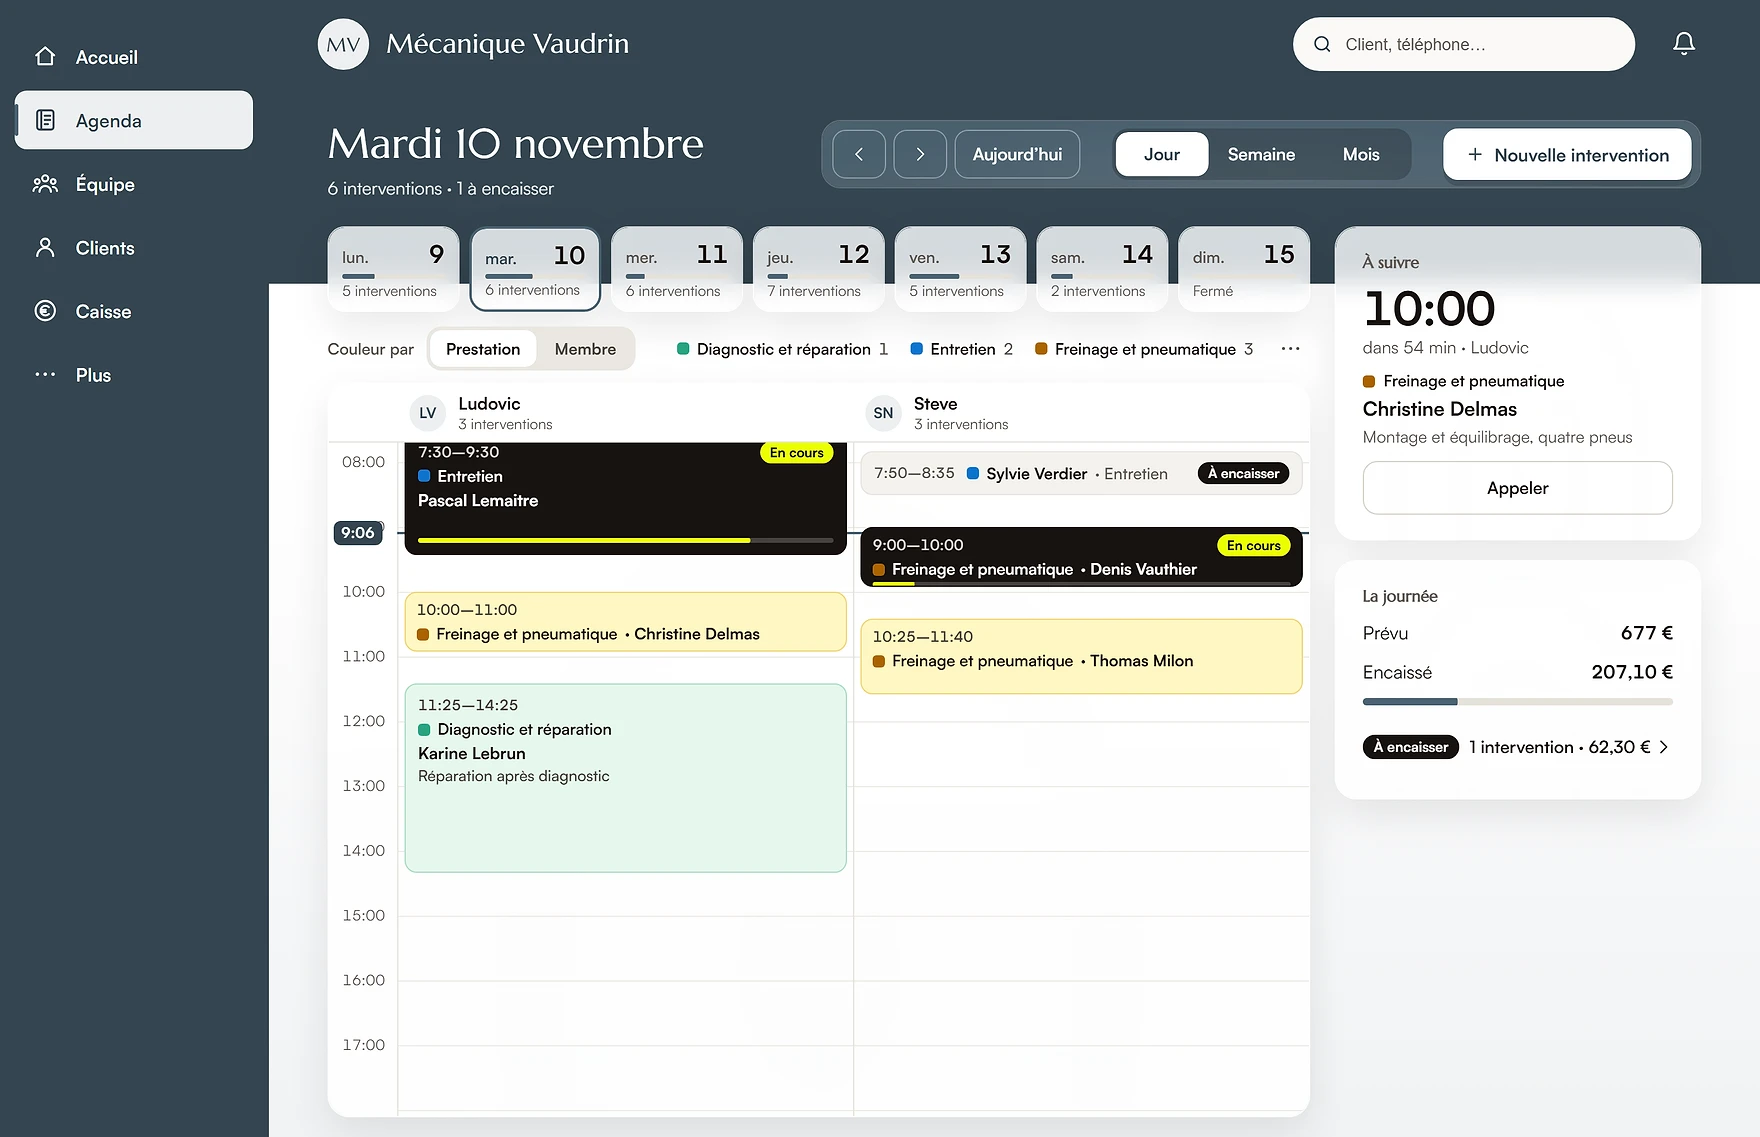Click the Freinage et pneumatique legend swatch
The width and height of the screenshot is (1760, 1137).
point(1041,349)
